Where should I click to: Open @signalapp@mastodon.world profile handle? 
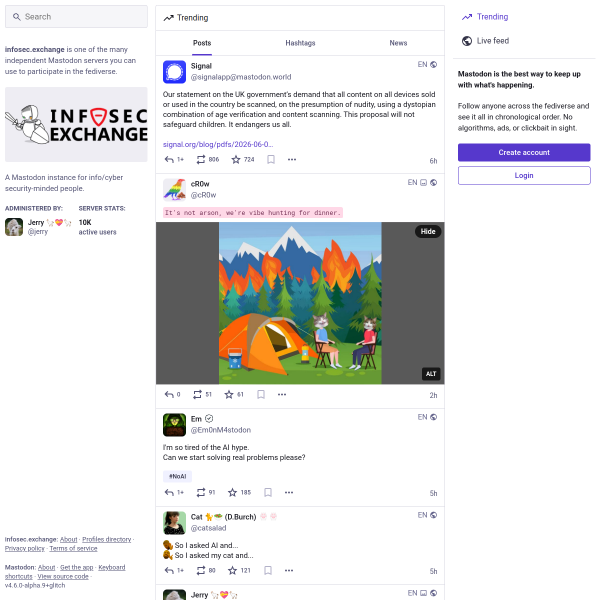tap(241, 77)
